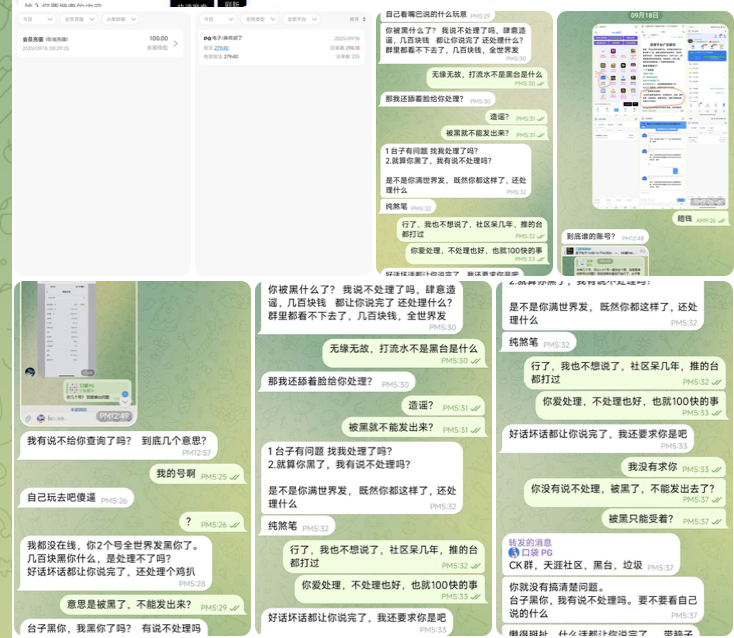Image resolution: width=734 pixels, height=638 pixels.
Task: Click the read checkmarks on the 我的号啊 message
Action: [236, 477]
